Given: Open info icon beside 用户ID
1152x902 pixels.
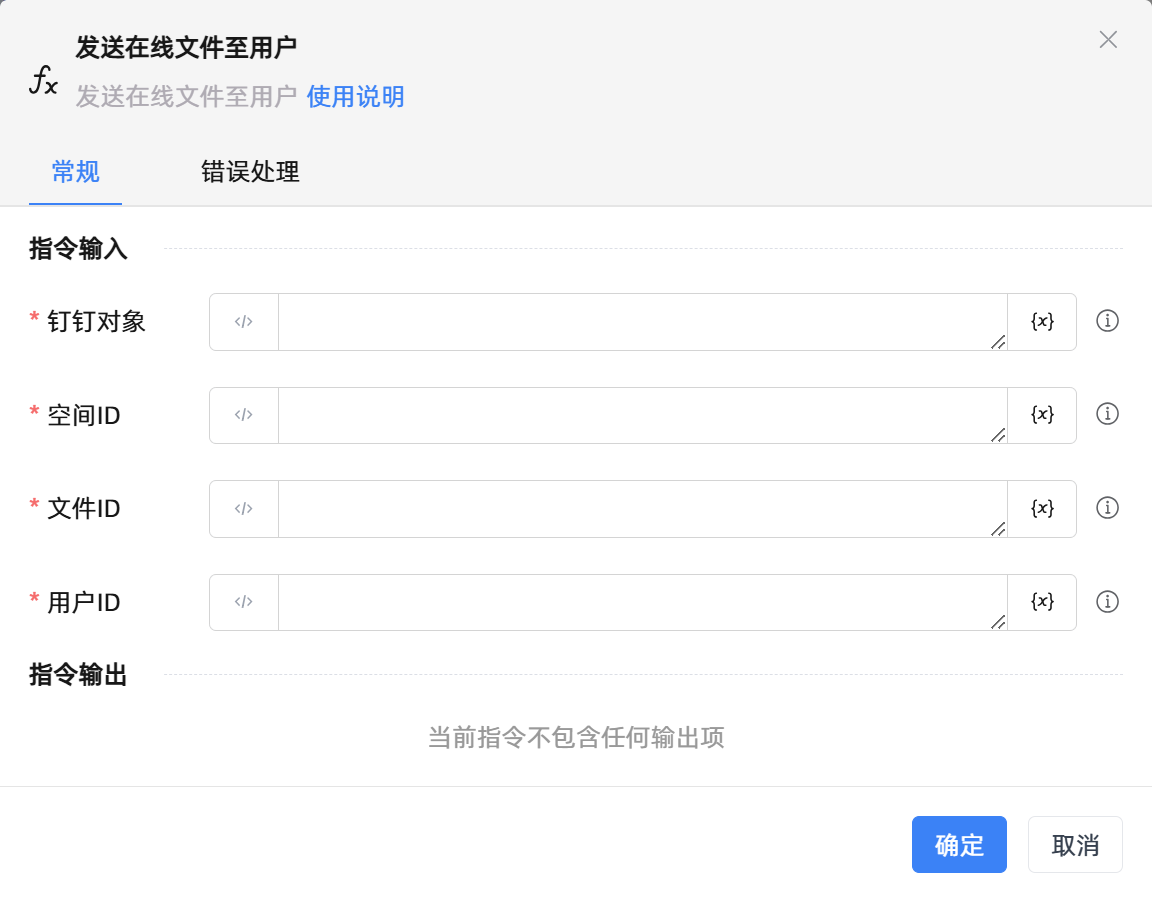Looking at the screenshot, I should (x=1107, y=602).
